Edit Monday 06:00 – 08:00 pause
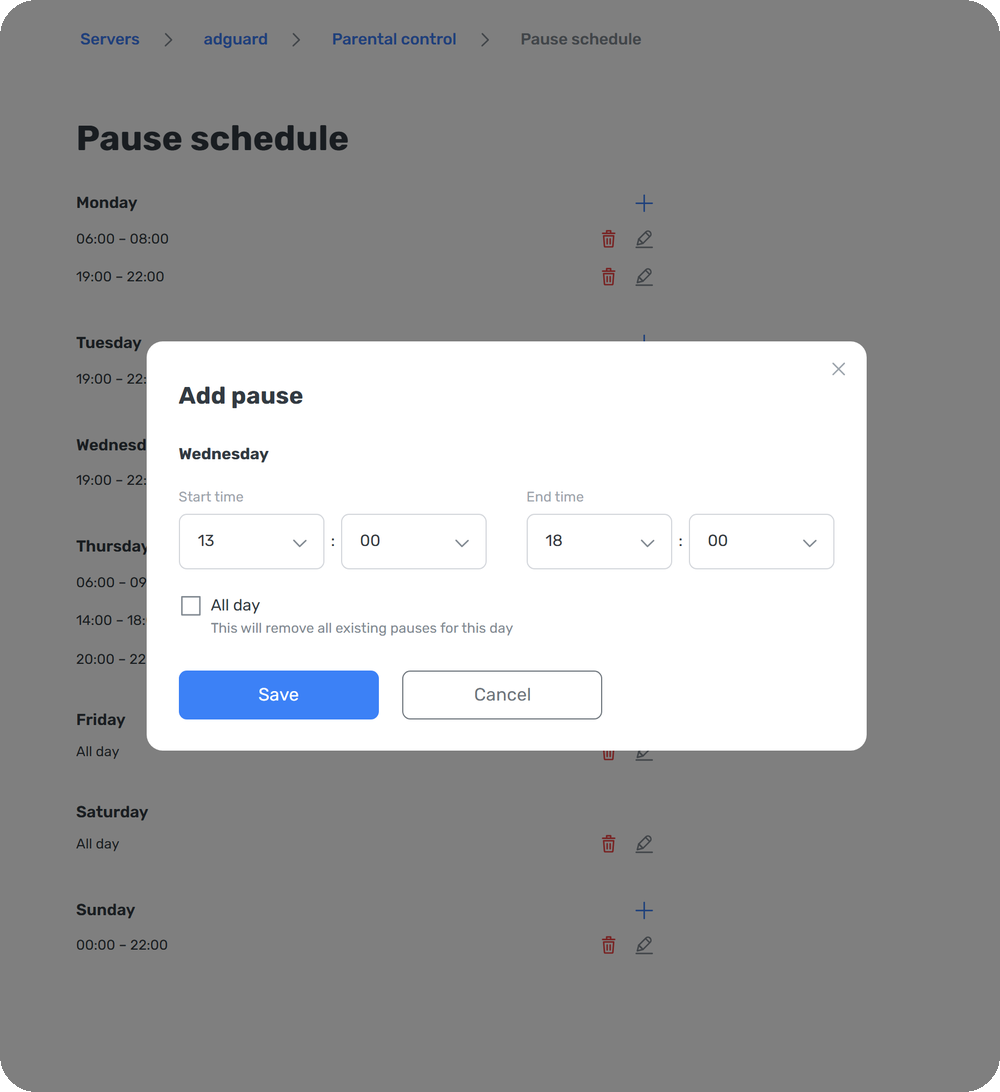This screenshot has width=1000, height=1092. [643, 239]
